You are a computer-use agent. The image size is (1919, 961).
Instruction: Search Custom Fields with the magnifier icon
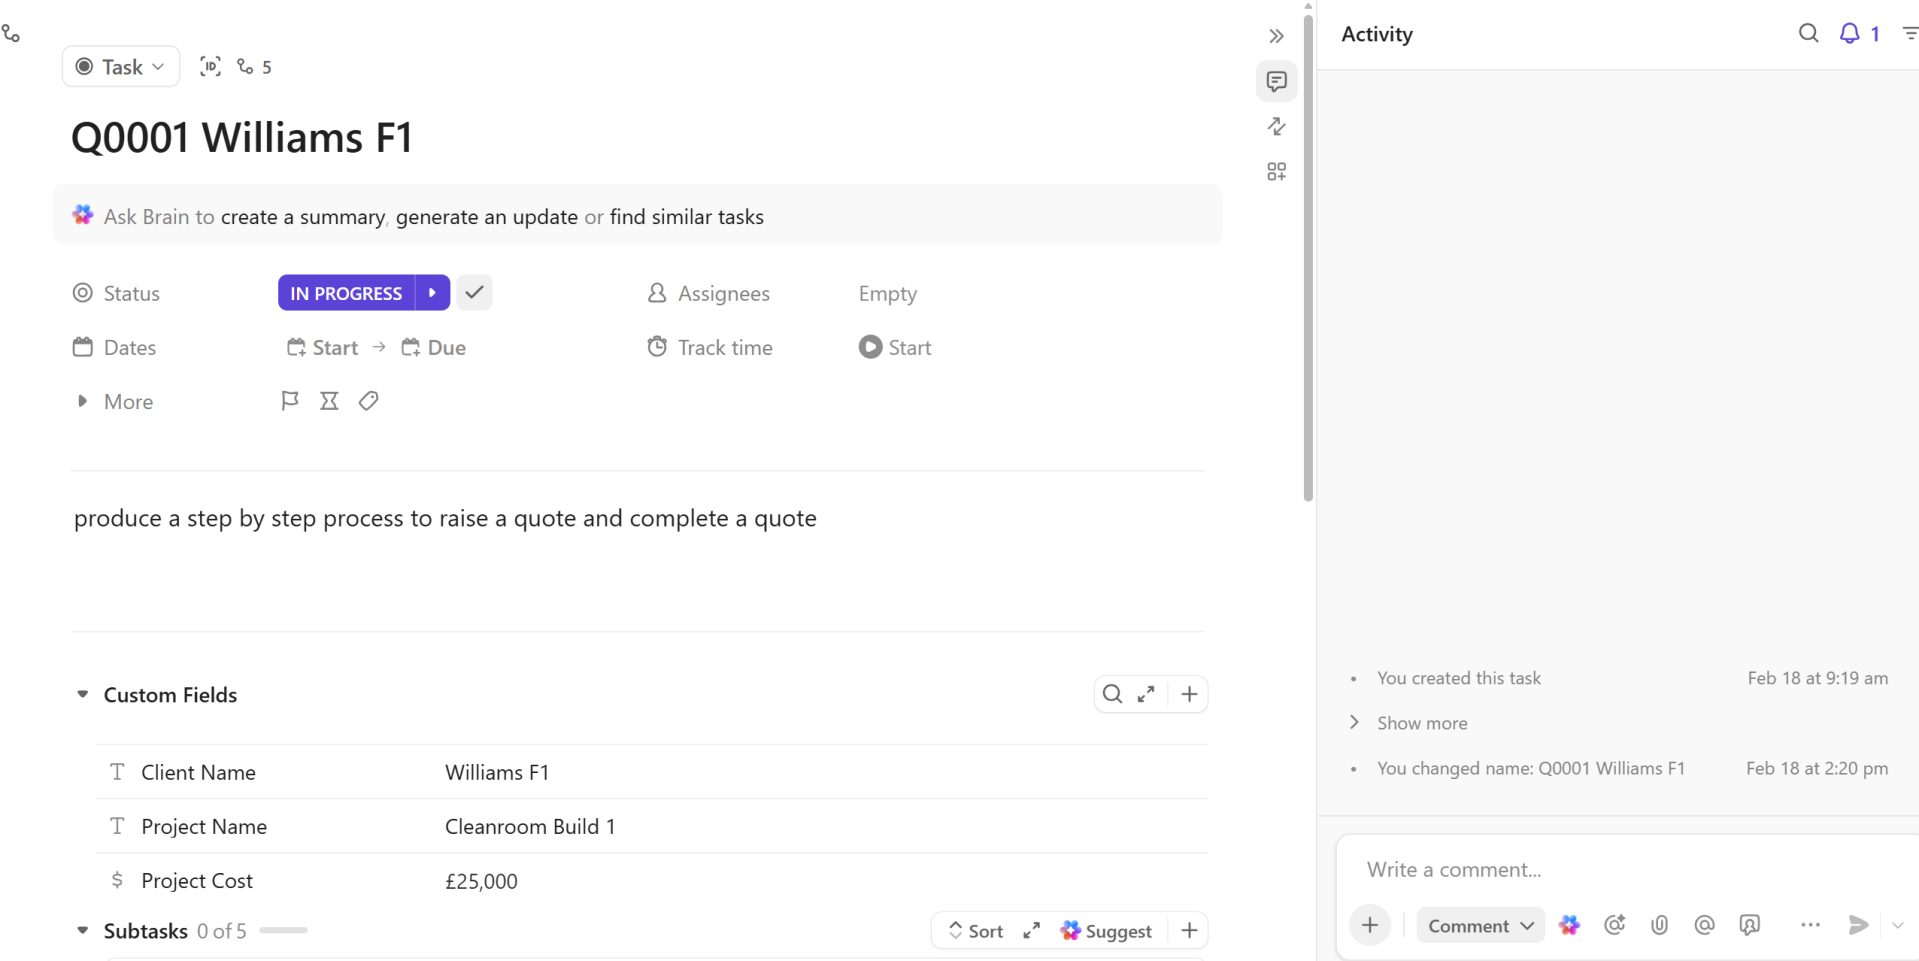[x=1112, y=694]
